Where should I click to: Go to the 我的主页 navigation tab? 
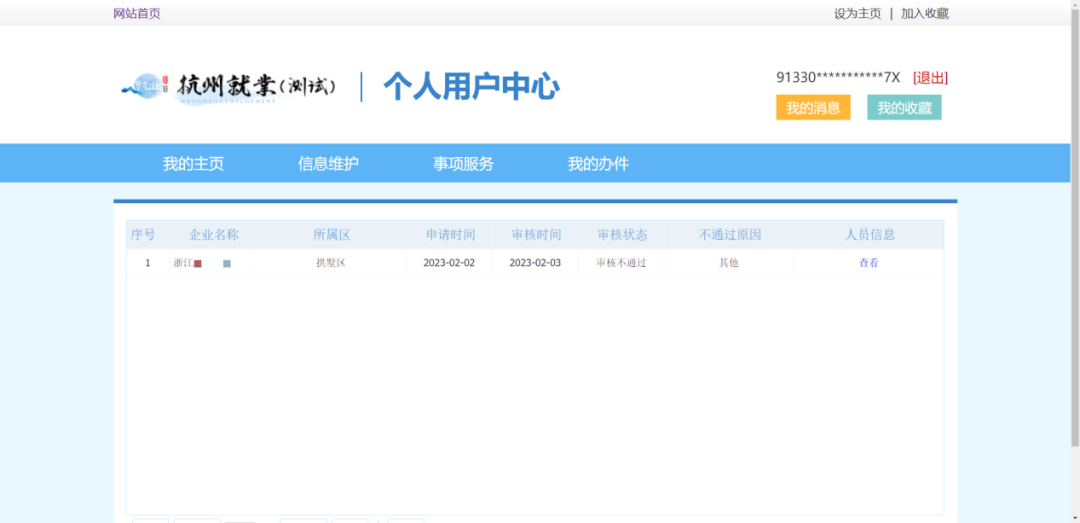(x=193, y=164)
